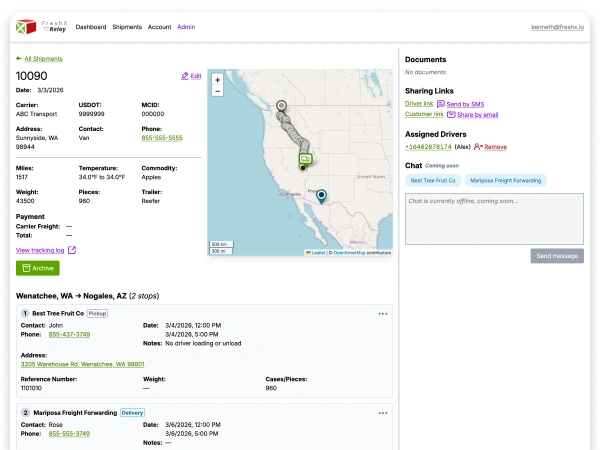Image resolution: width=600 pixels, height=450 pixels.
Task: Call delivery phone 855-555-3749
Action: pyautogui.click(x=69, y=434)
